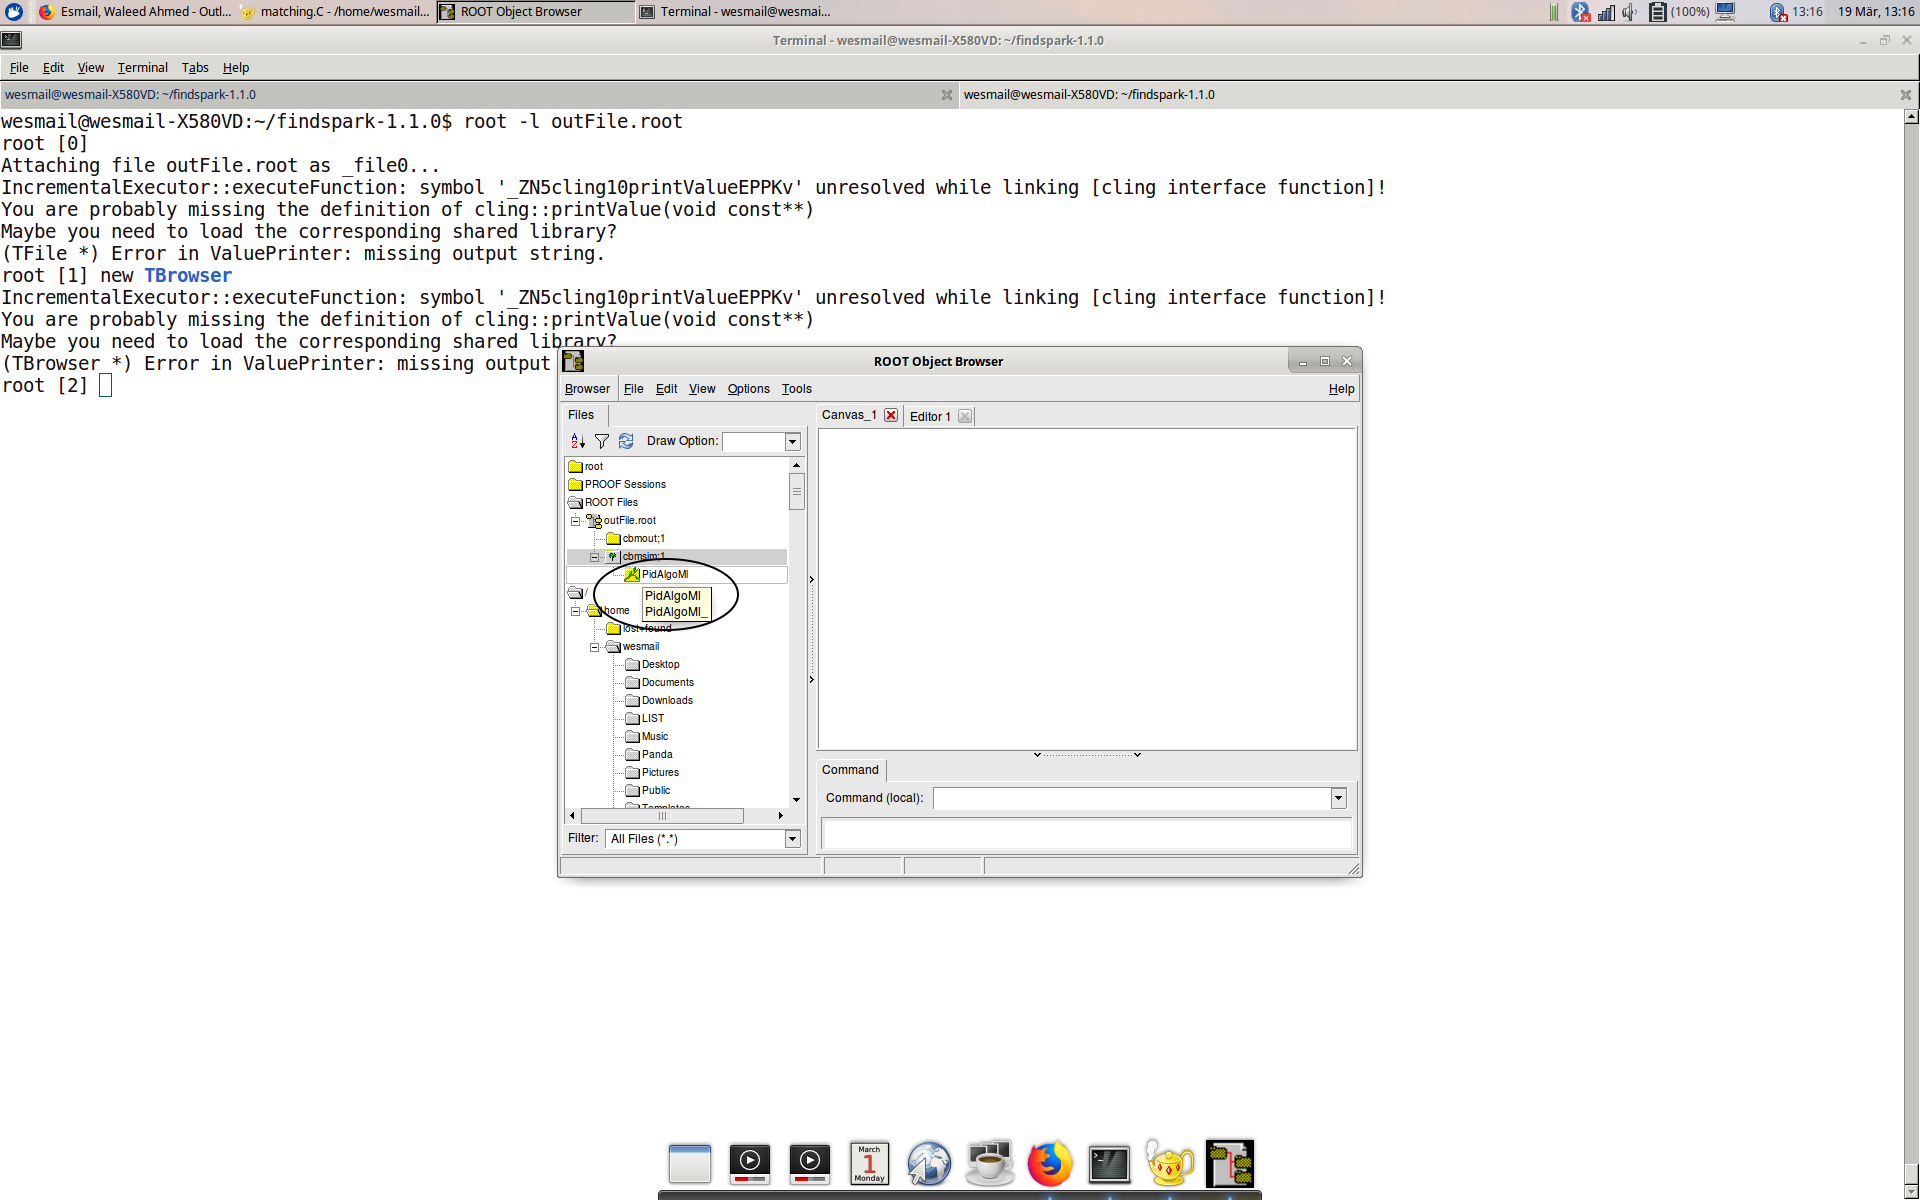Click the file tree horizontal scrollbar
This screenshot has width=1920, height=1200.
662,816
